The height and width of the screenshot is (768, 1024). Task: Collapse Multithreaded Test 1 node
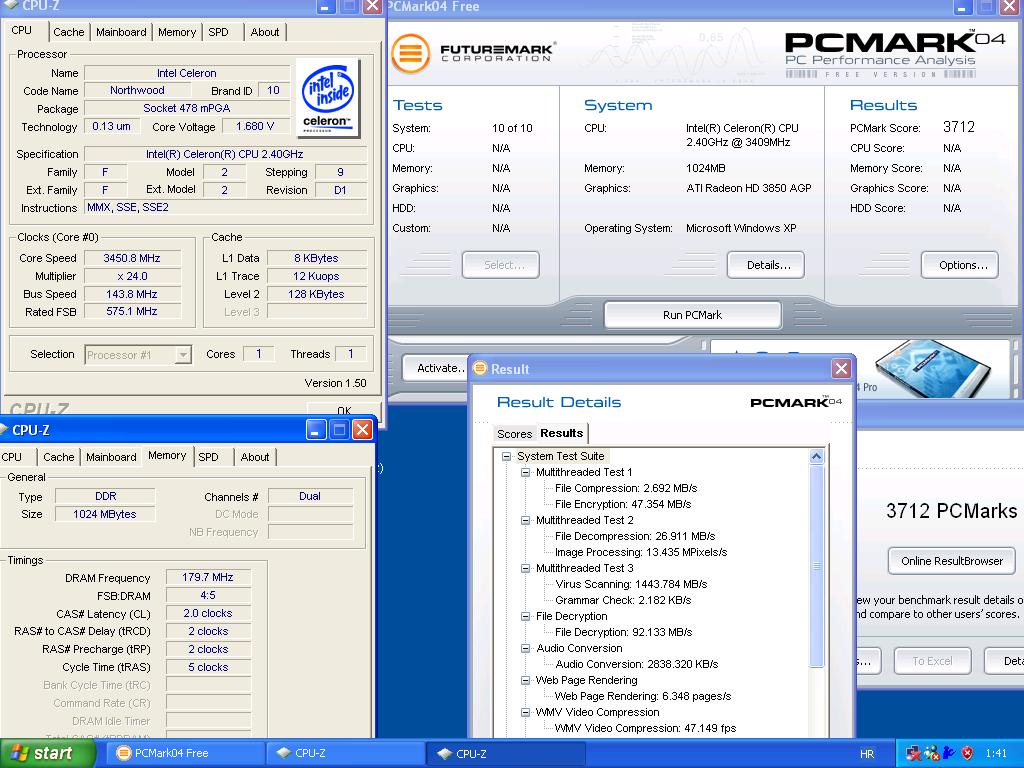(525, 472)
